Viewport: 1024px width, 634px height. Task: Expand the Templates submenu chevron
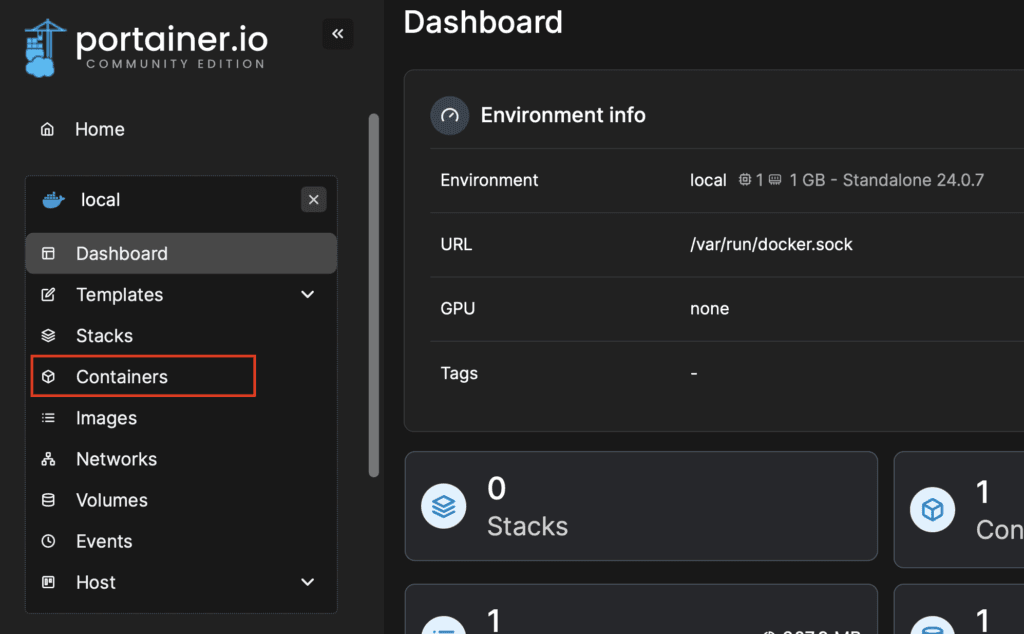click(308, 295)
